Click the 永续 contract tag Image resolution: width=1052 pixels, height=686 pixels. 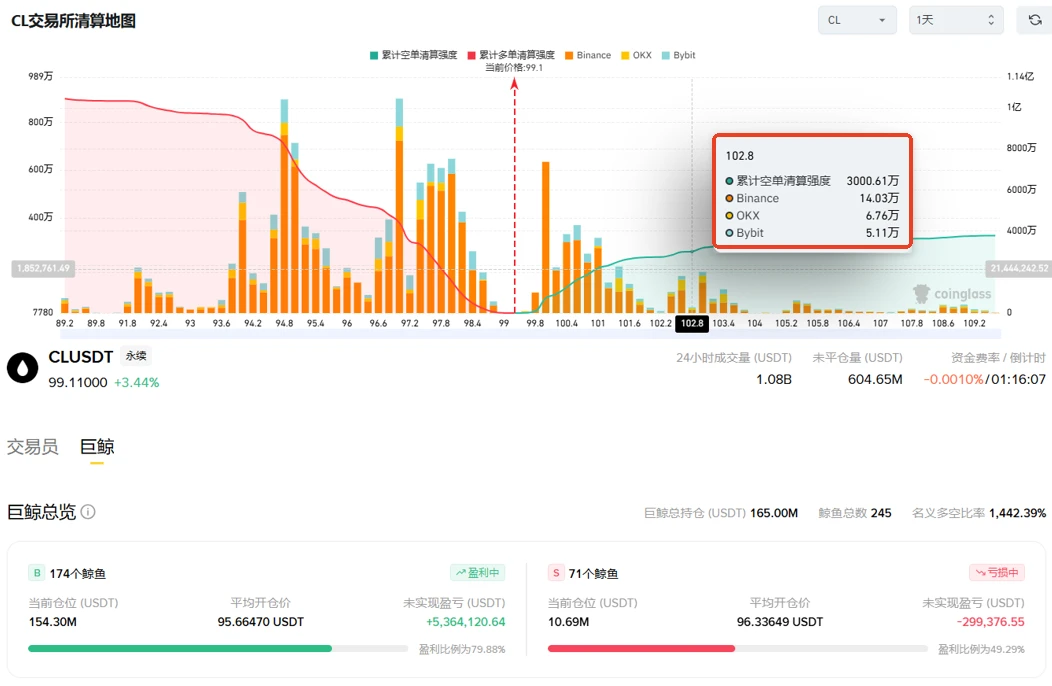coord(136,356)
